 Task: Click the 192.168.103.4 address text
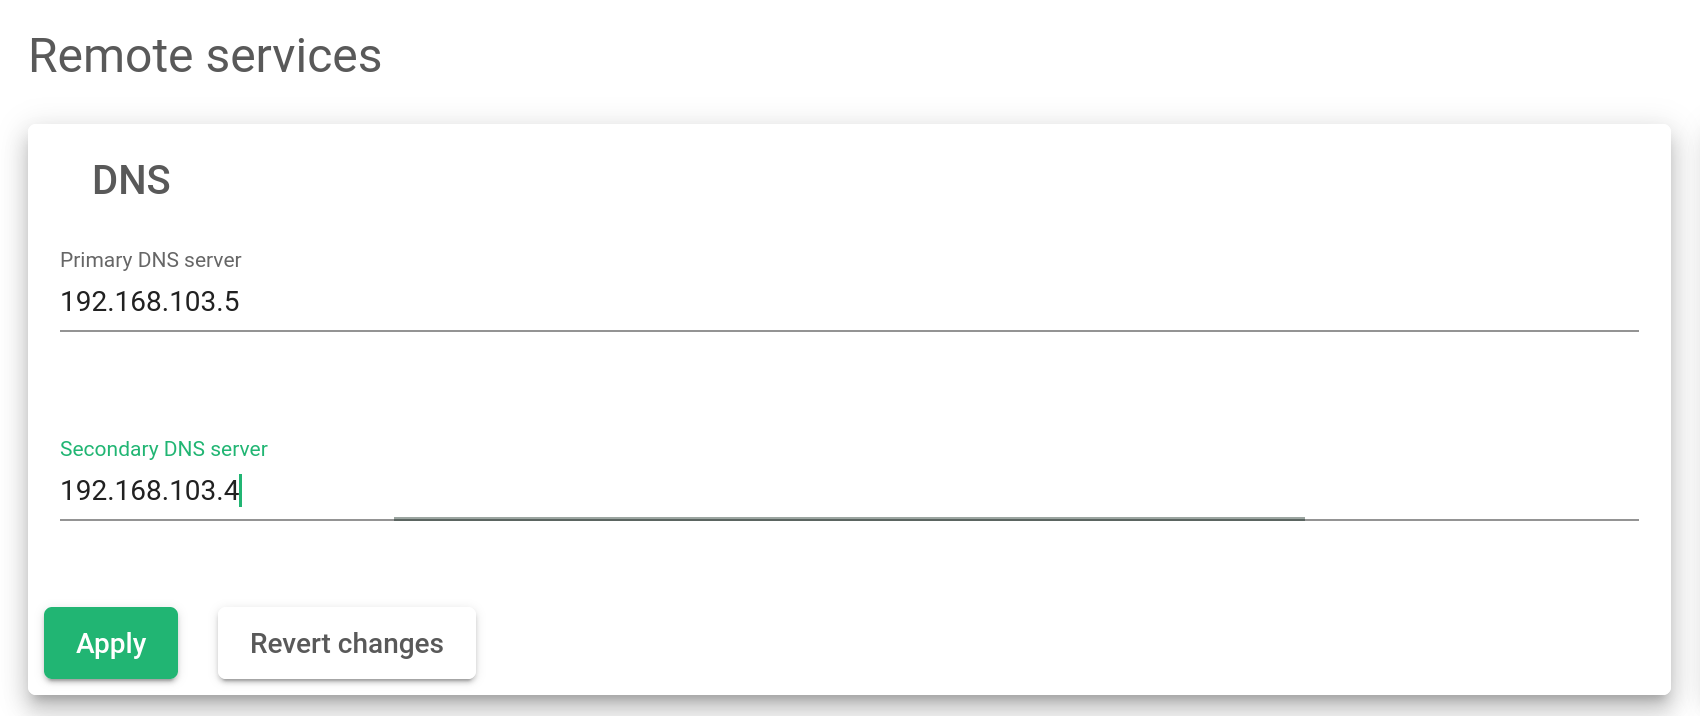pyautogui.click(x=150, y=491)
